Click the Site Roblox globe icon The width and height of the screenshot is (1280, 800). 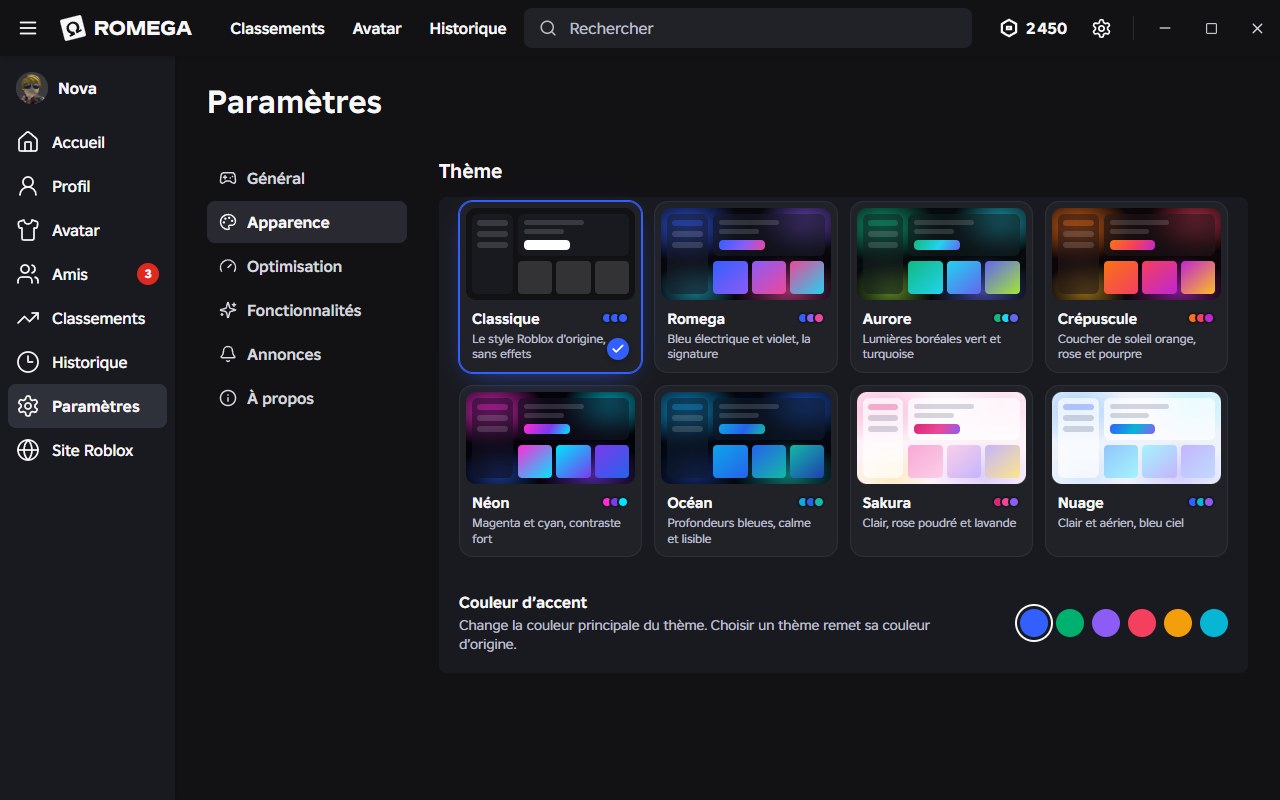click(x=28, y=450)
